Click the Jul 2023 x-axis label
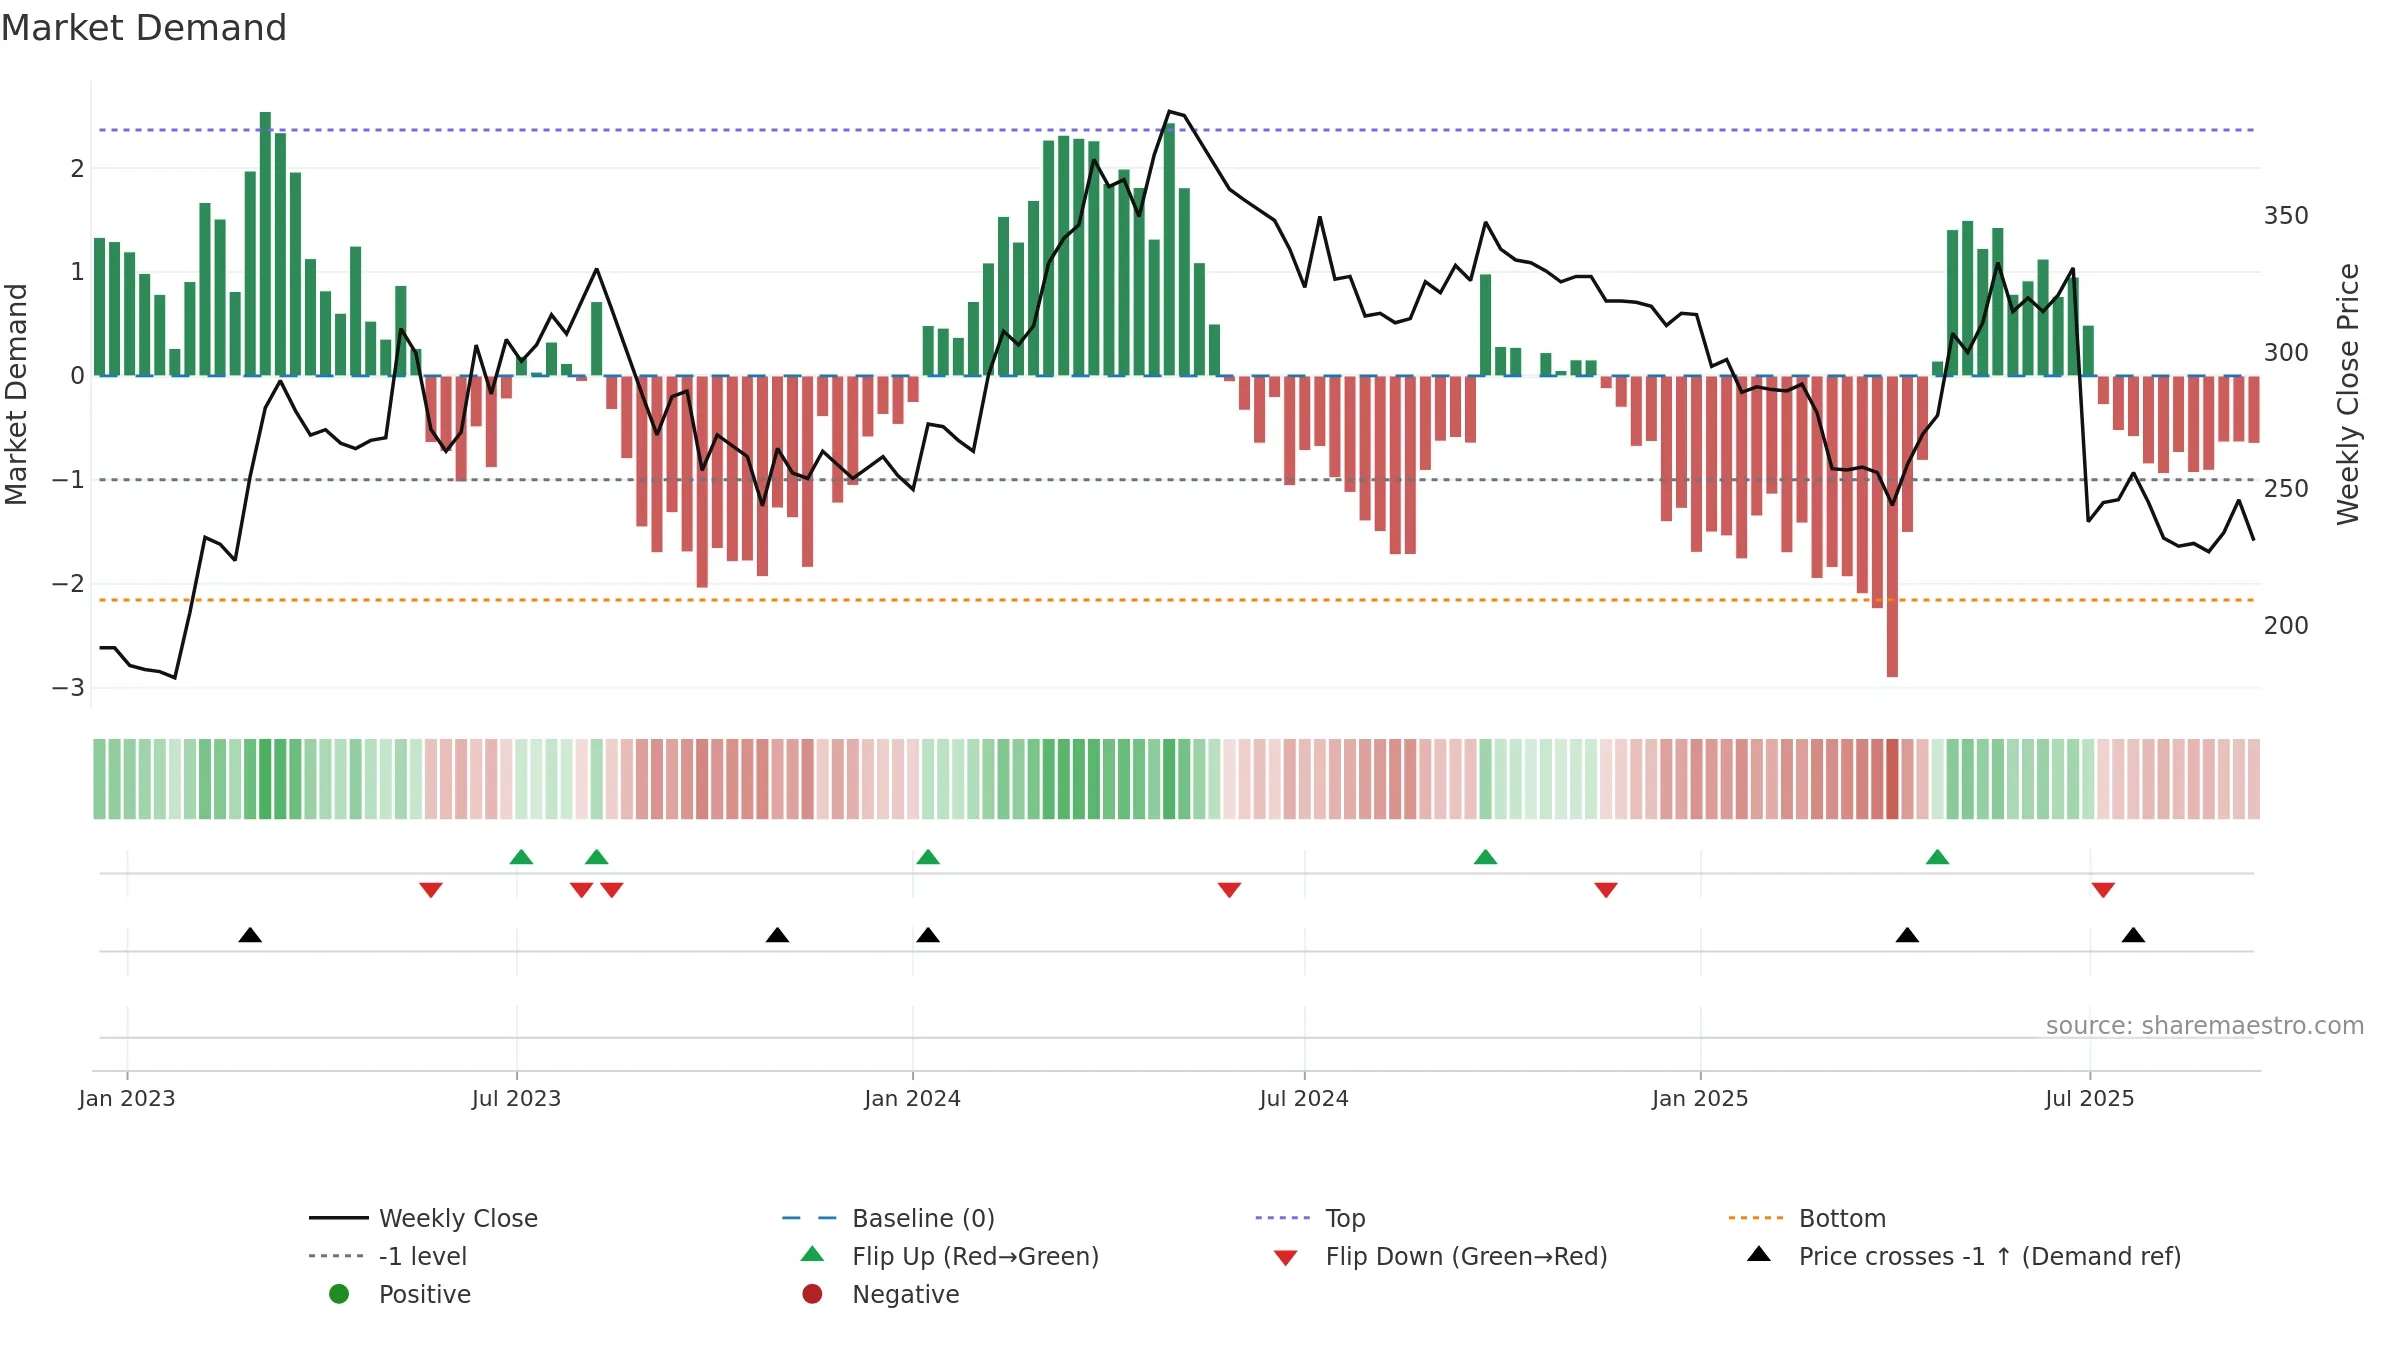This screenshot has width=2400, height=1350. point(516,1098)
